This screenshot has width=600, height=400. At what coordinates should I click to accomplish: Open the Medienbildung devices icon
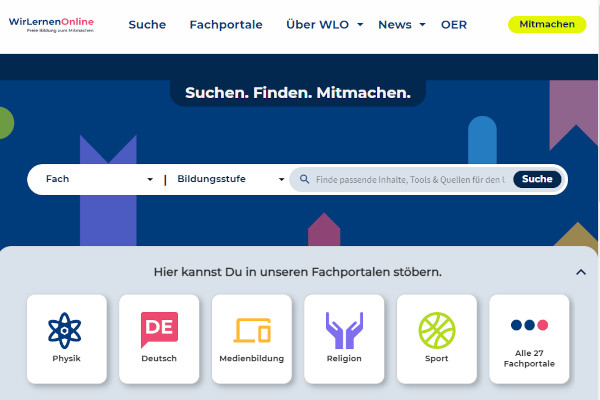point(252,330)
